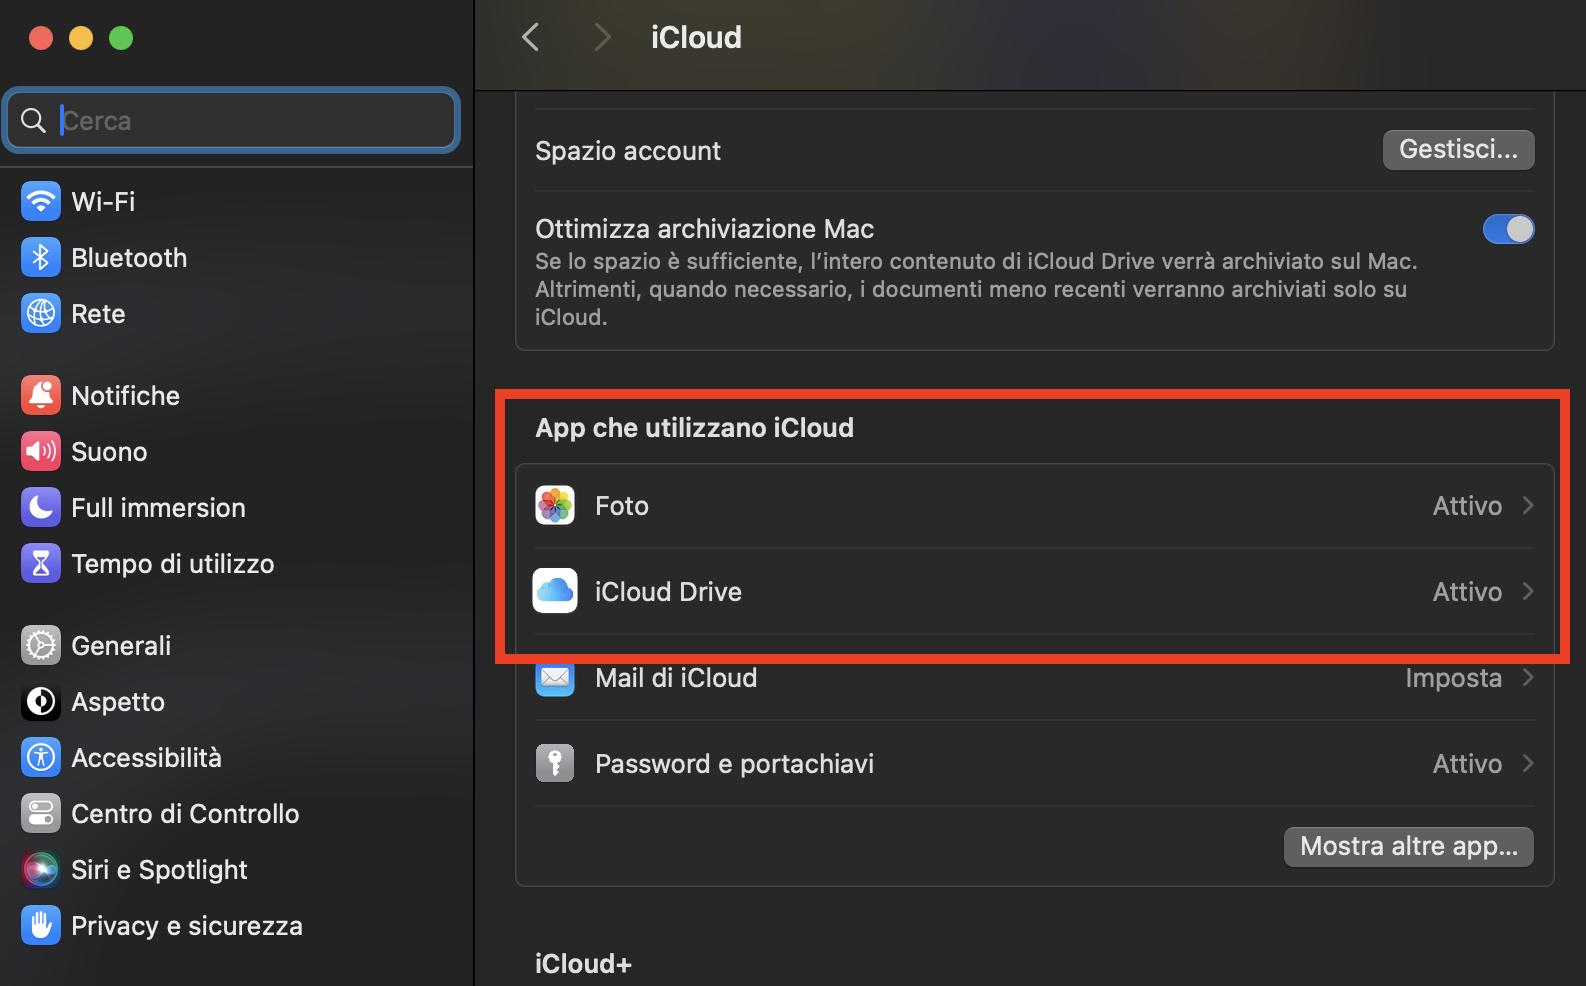Click the Gestisci... button

[1458, 149]
